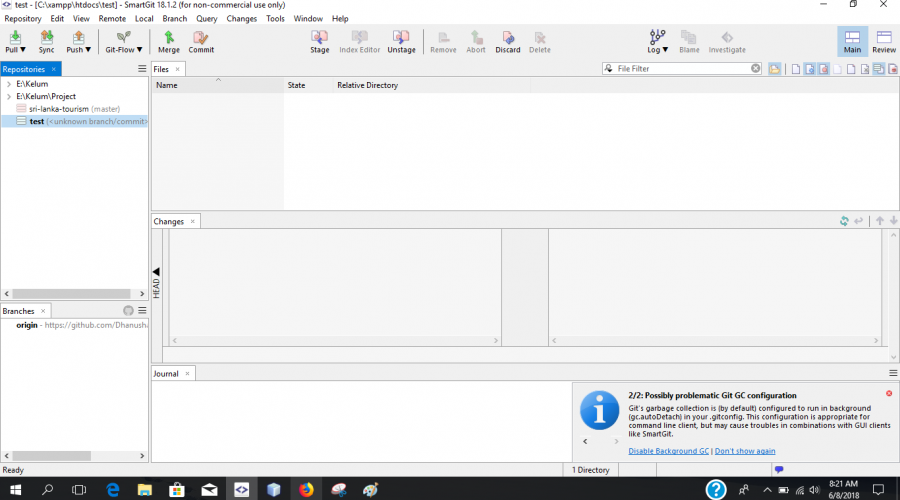The height and width of the screenshot is (500, 900).
Task: Toggle the folder view filter in Files panel
Action: point(774,69)
